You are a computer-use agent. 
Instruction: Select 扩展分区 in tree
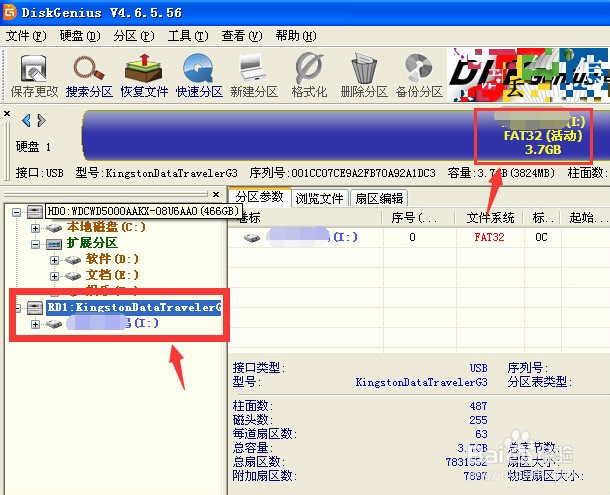point(92,243)
